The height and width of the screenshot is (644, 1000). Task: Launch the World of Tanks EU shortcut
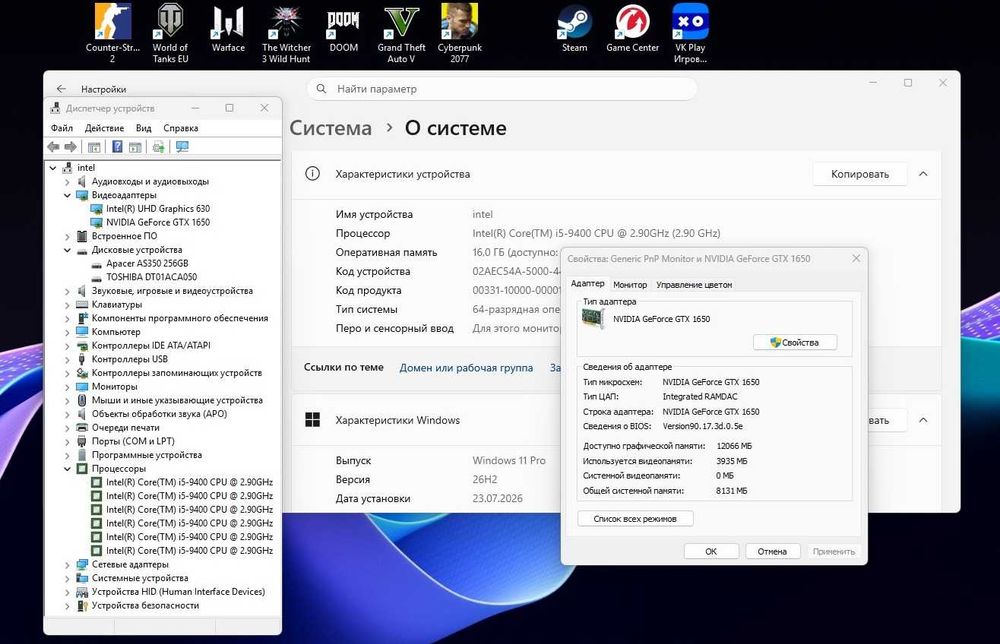[x=170, y=33]
